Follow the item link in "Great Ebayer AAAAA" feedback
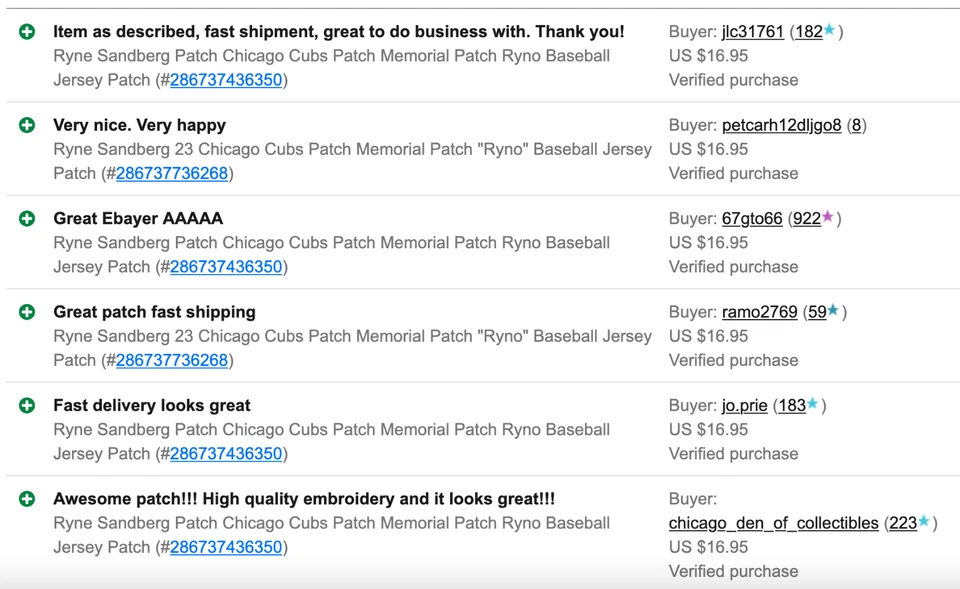The height and width of the screenshot is (589, 960). pyautogui.click(x=226, y=267)
